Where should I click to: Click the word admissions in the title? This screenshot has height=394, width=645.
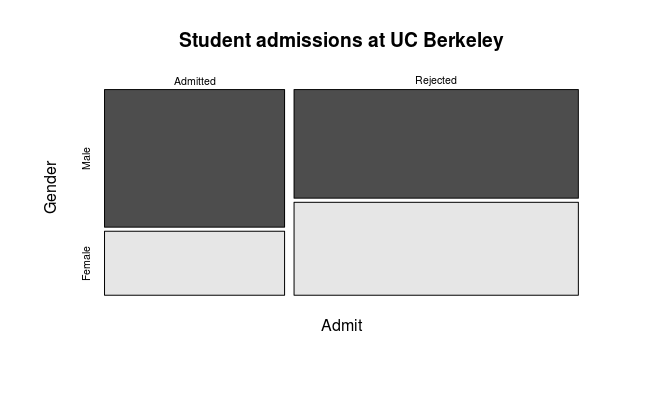tap(309, 40)
